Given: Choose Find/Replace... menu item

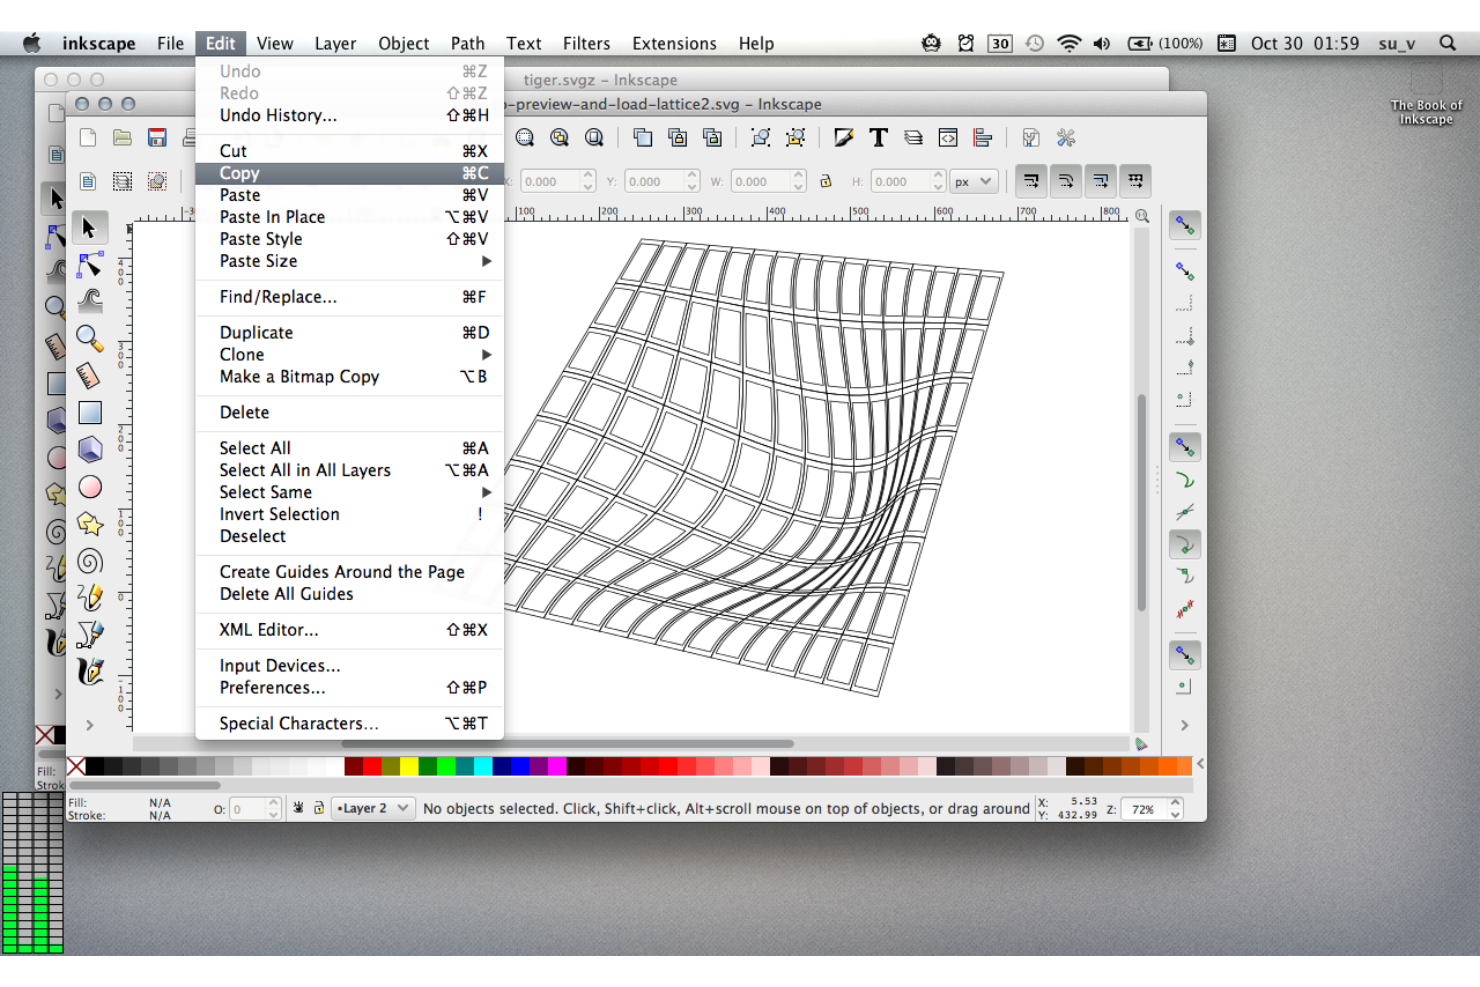Looking at the screenshot, I should coord(349,297).
